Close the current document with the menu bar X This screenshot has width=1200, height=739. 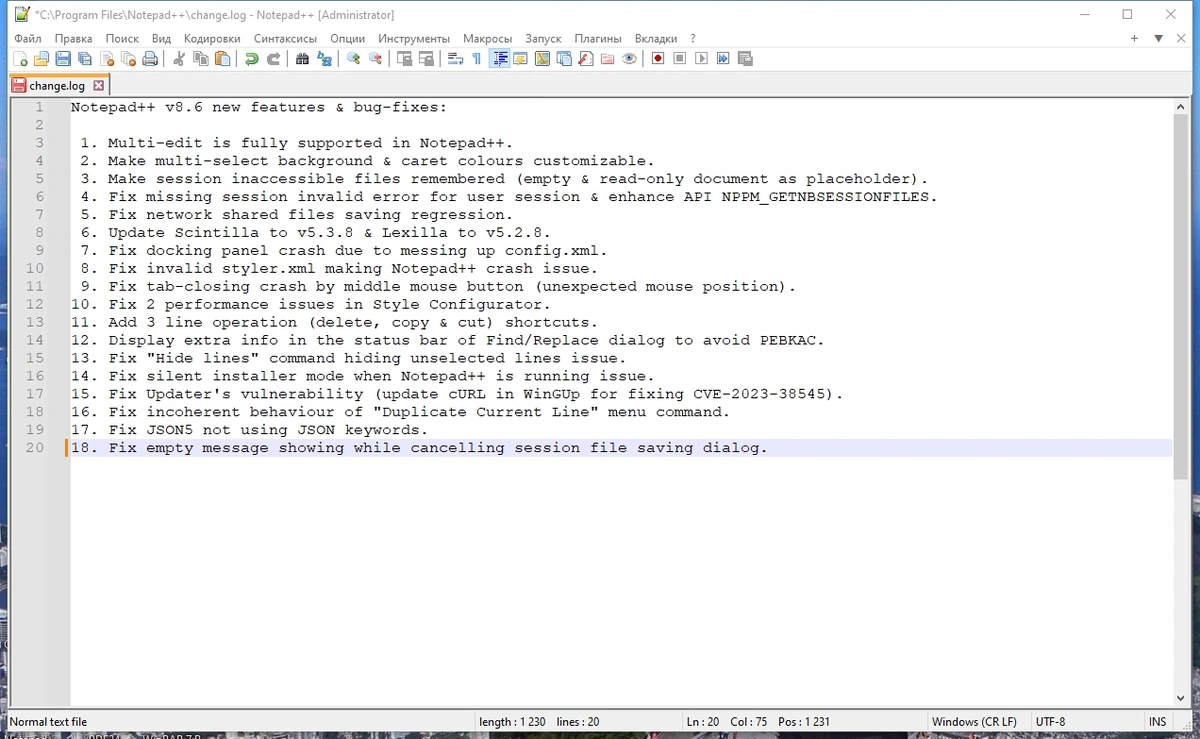[1182, 38]
